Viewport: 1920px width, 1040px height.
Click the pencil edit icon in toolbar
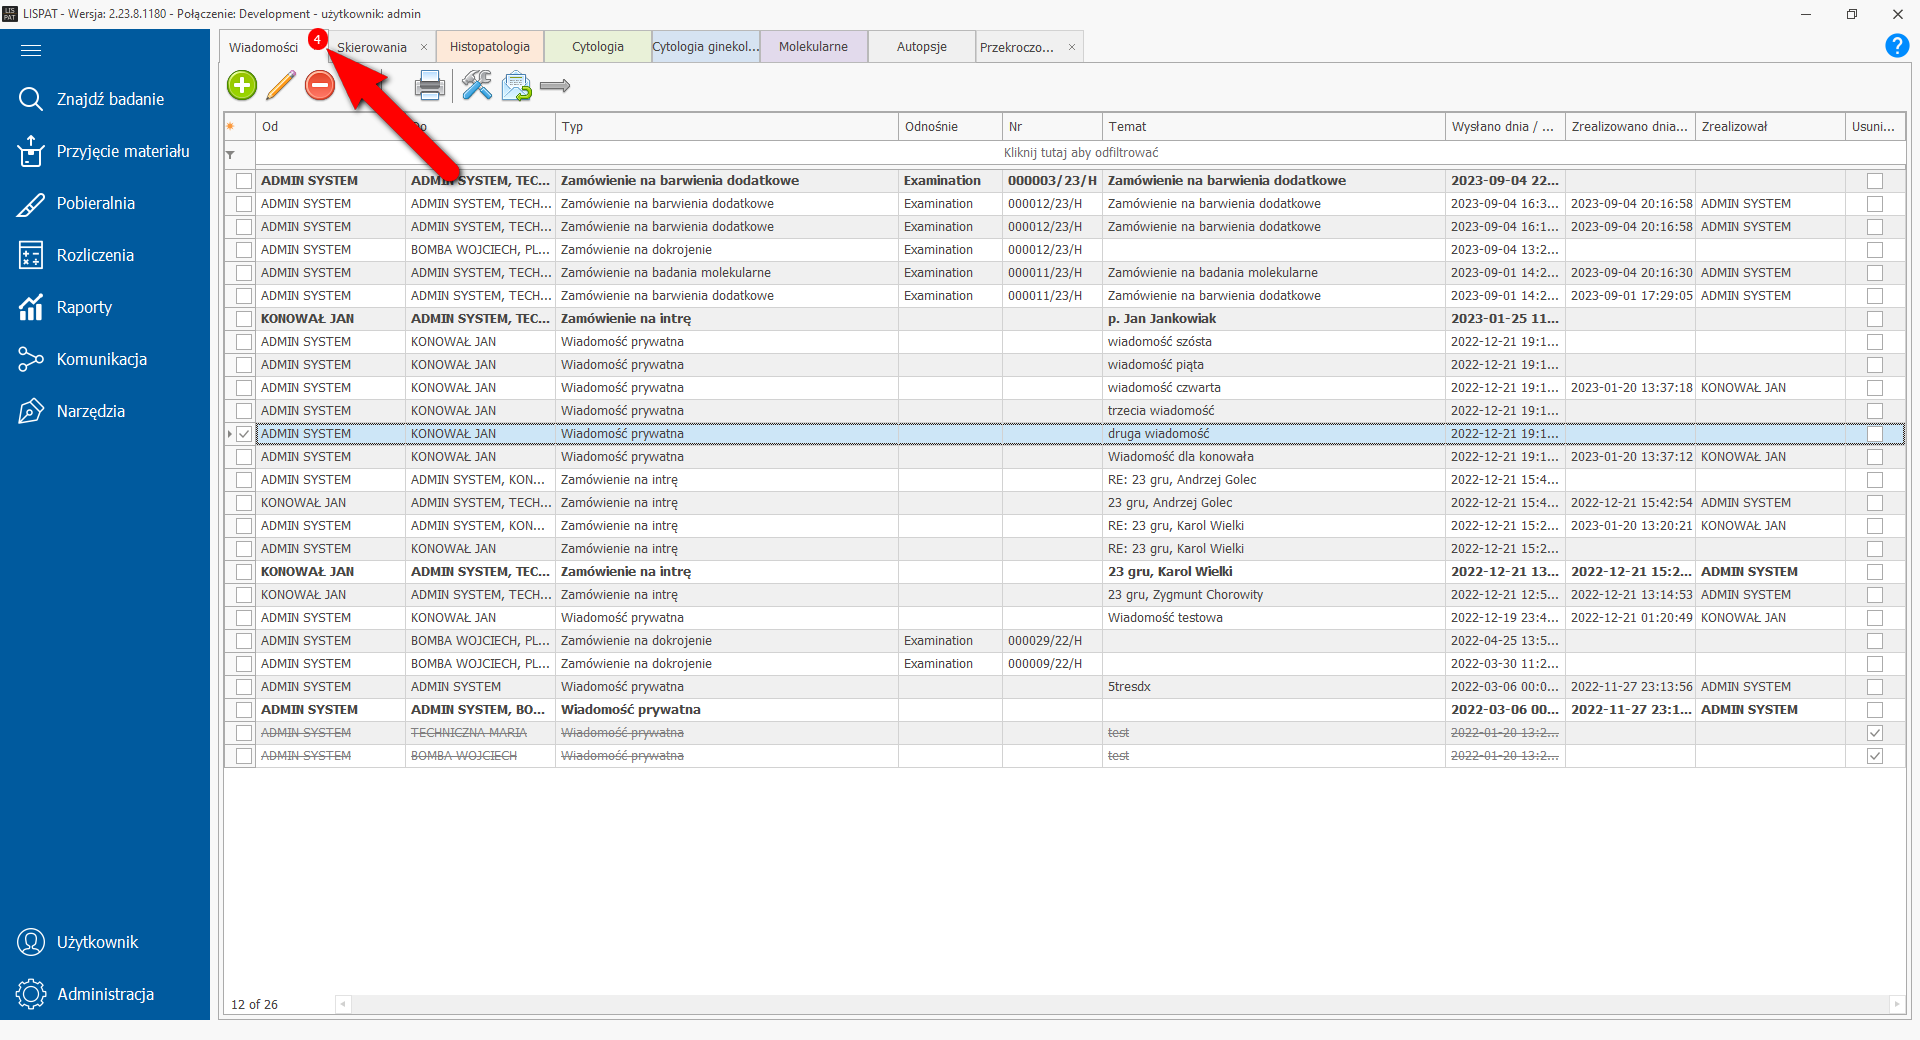281,86
